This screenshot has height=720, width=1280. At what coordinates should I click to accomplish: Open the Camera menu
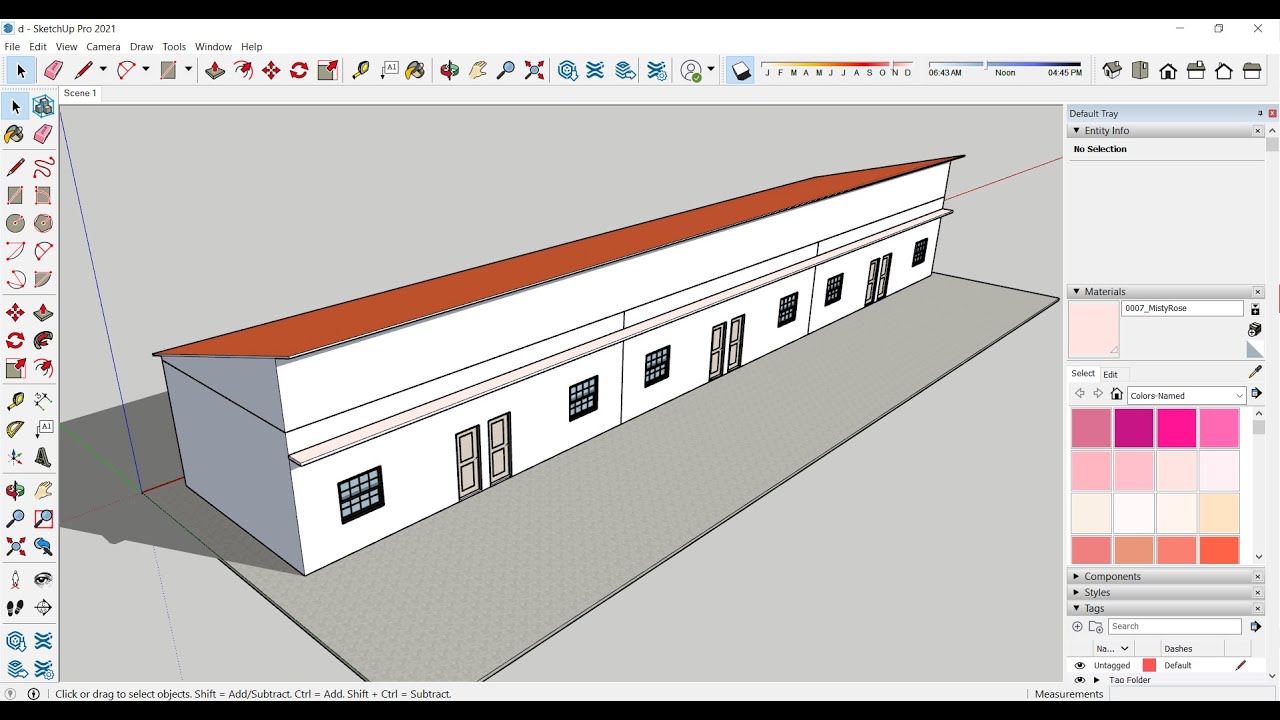point(103,47)
